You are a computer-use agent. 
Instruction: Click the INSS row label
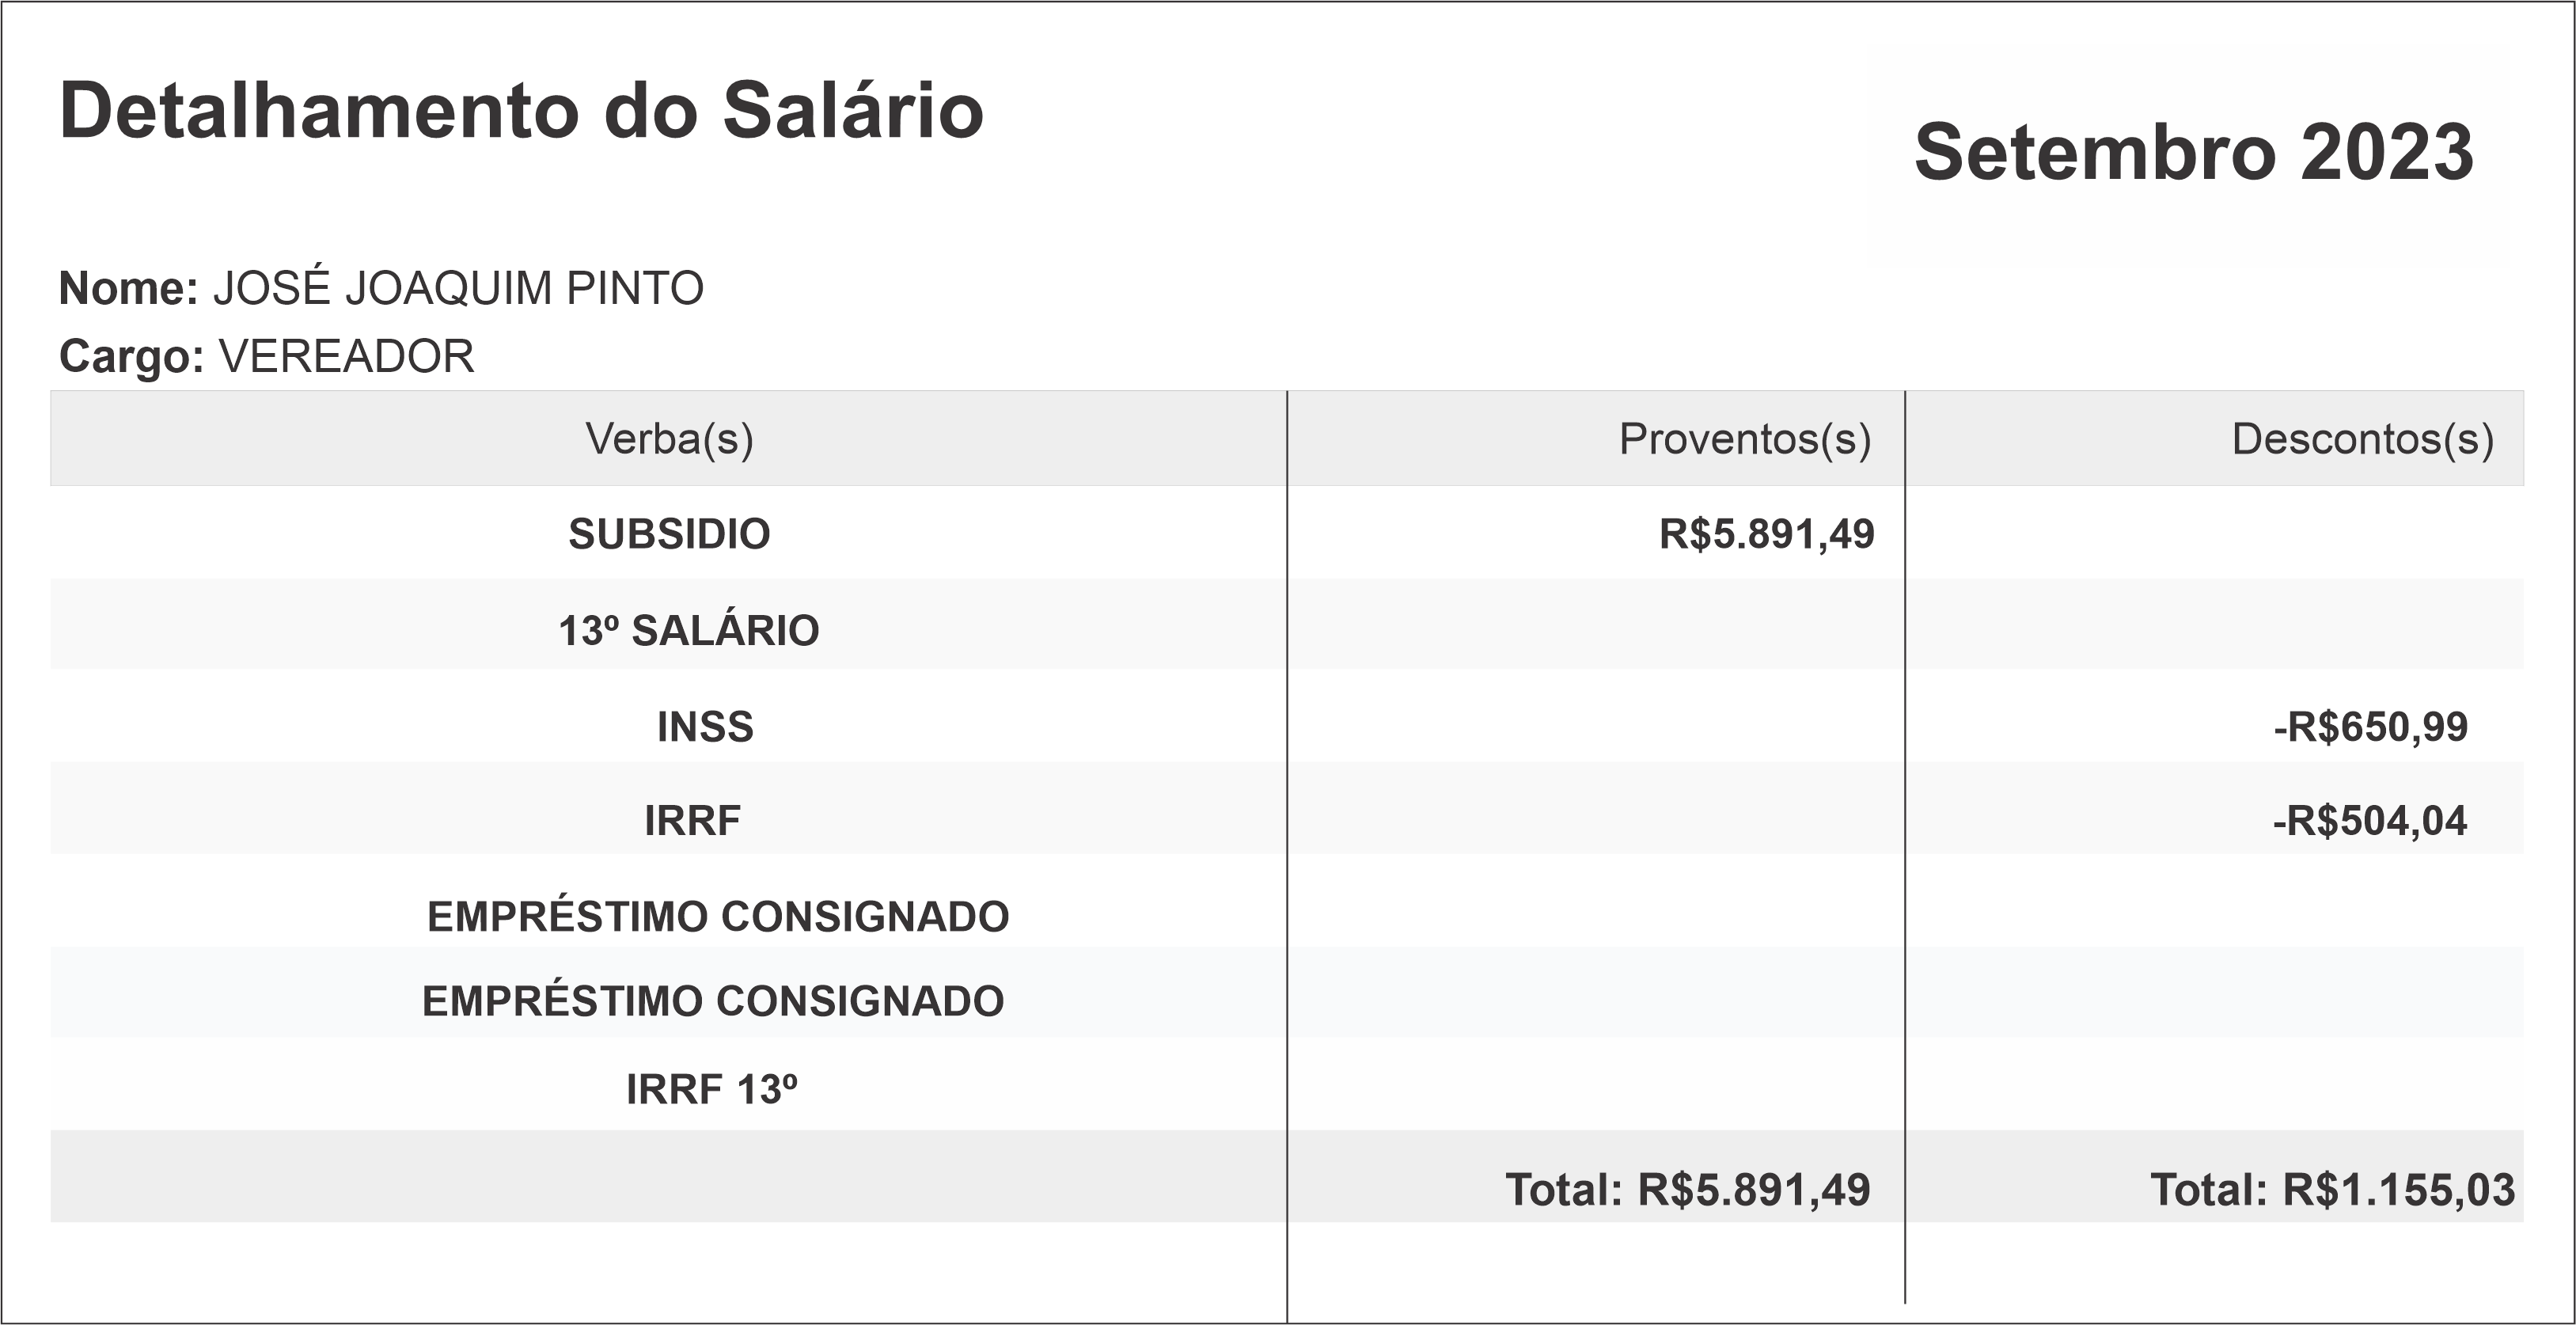tap(705, 727)
